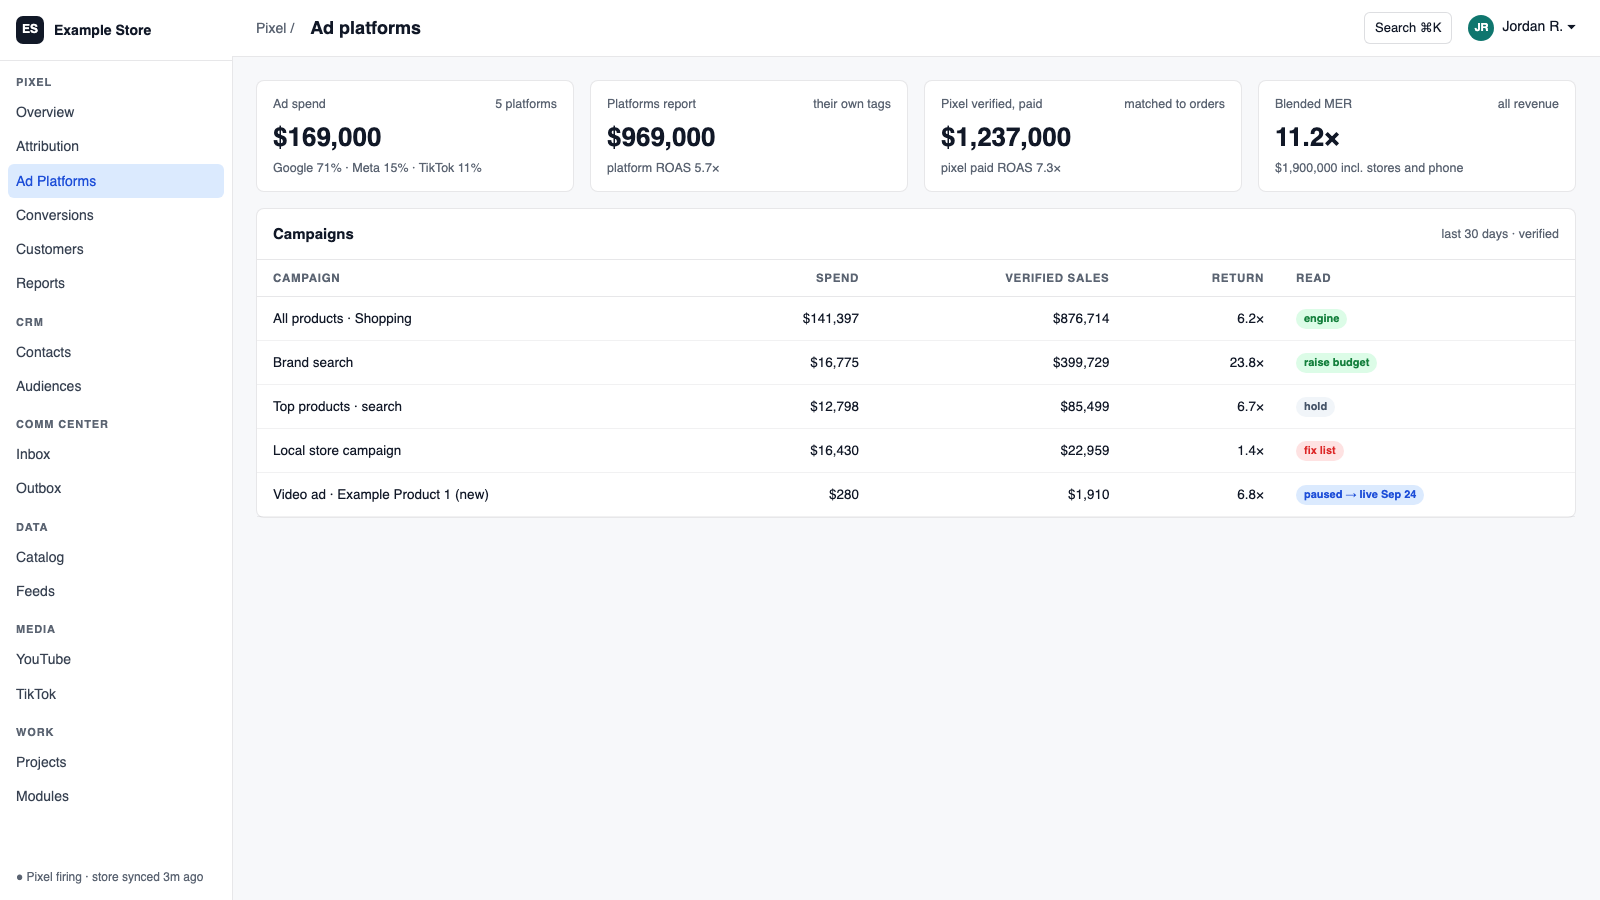Open the Outbox
The height and width of the screenshot is (900, 1600).
click(x=116, y=488)
